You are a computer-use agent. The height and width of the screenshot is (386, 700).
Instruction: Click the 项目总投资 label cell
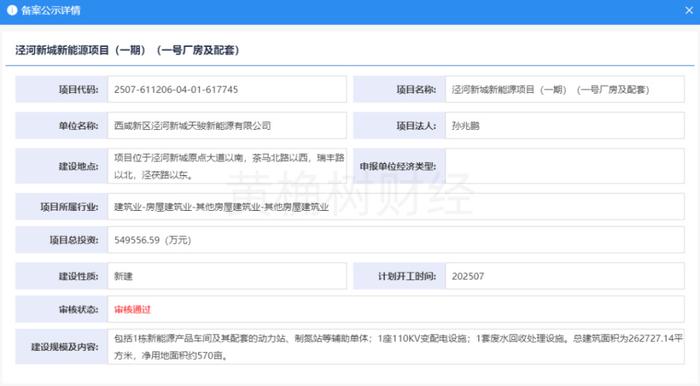tap(62, 240)
